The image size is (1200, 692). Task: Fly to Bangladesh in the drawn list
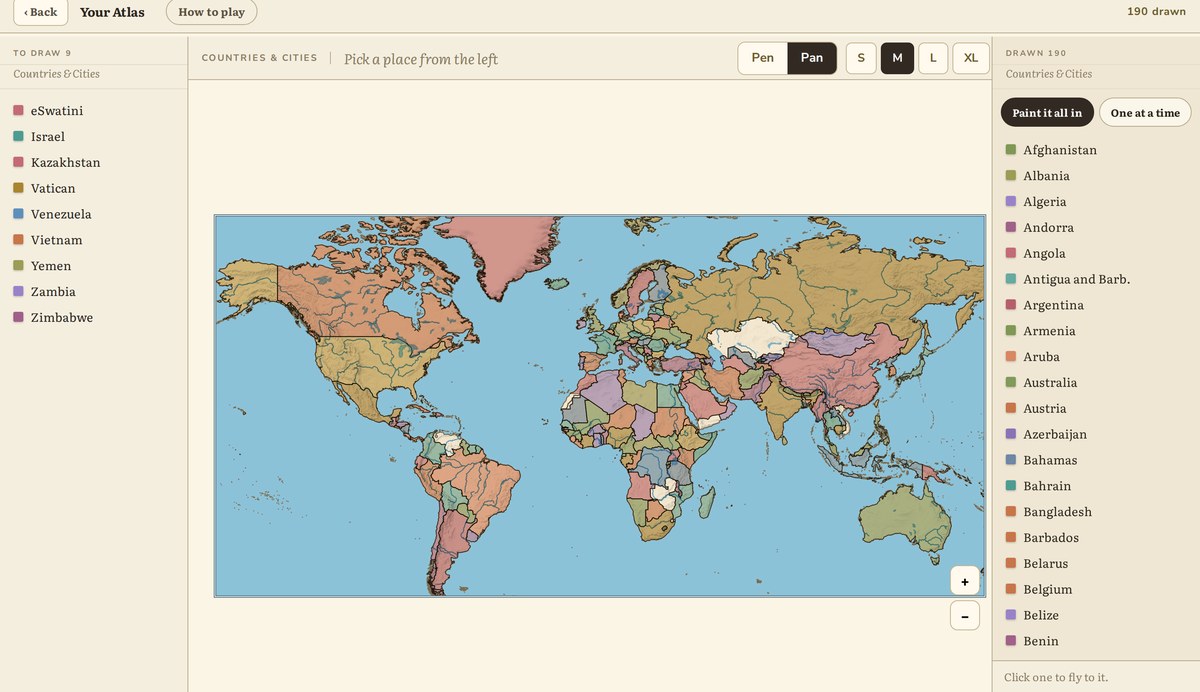coord(1096,512)
